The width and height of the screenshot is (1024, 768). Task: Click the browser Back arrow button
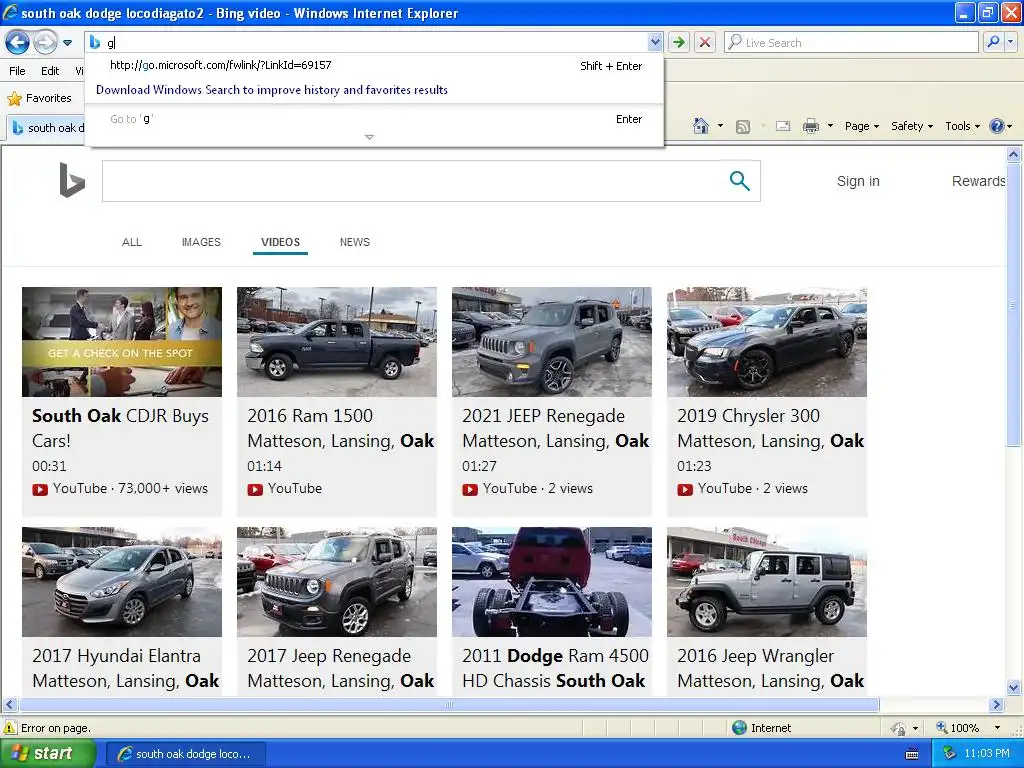click(17, 43)
